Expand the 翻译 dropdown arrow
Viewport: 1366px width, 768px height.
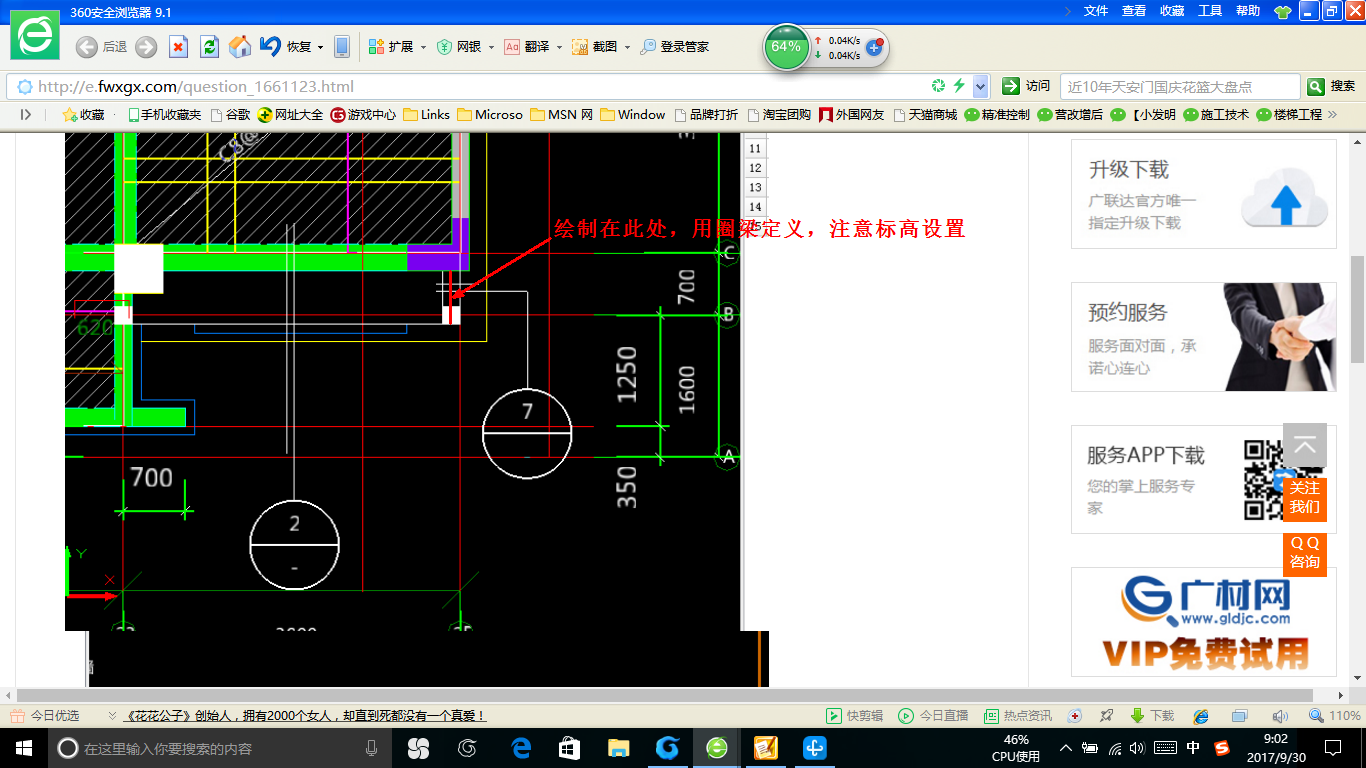click(558, 47)
